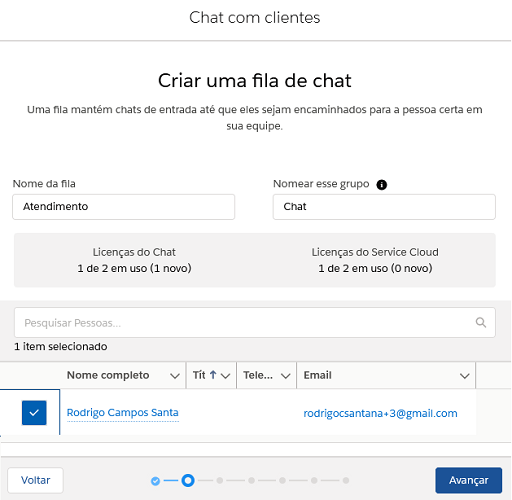The image size is (512, 500).
Task: Focus the Nome da fila input field
Action: (x=124, y=207)
